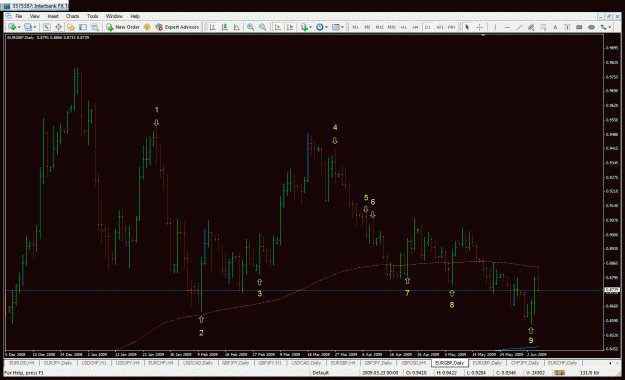Expand the Templates dropdown arrow
Image resolution: width=625 pixels, height=380 pixels.
[x=342, y=27]
